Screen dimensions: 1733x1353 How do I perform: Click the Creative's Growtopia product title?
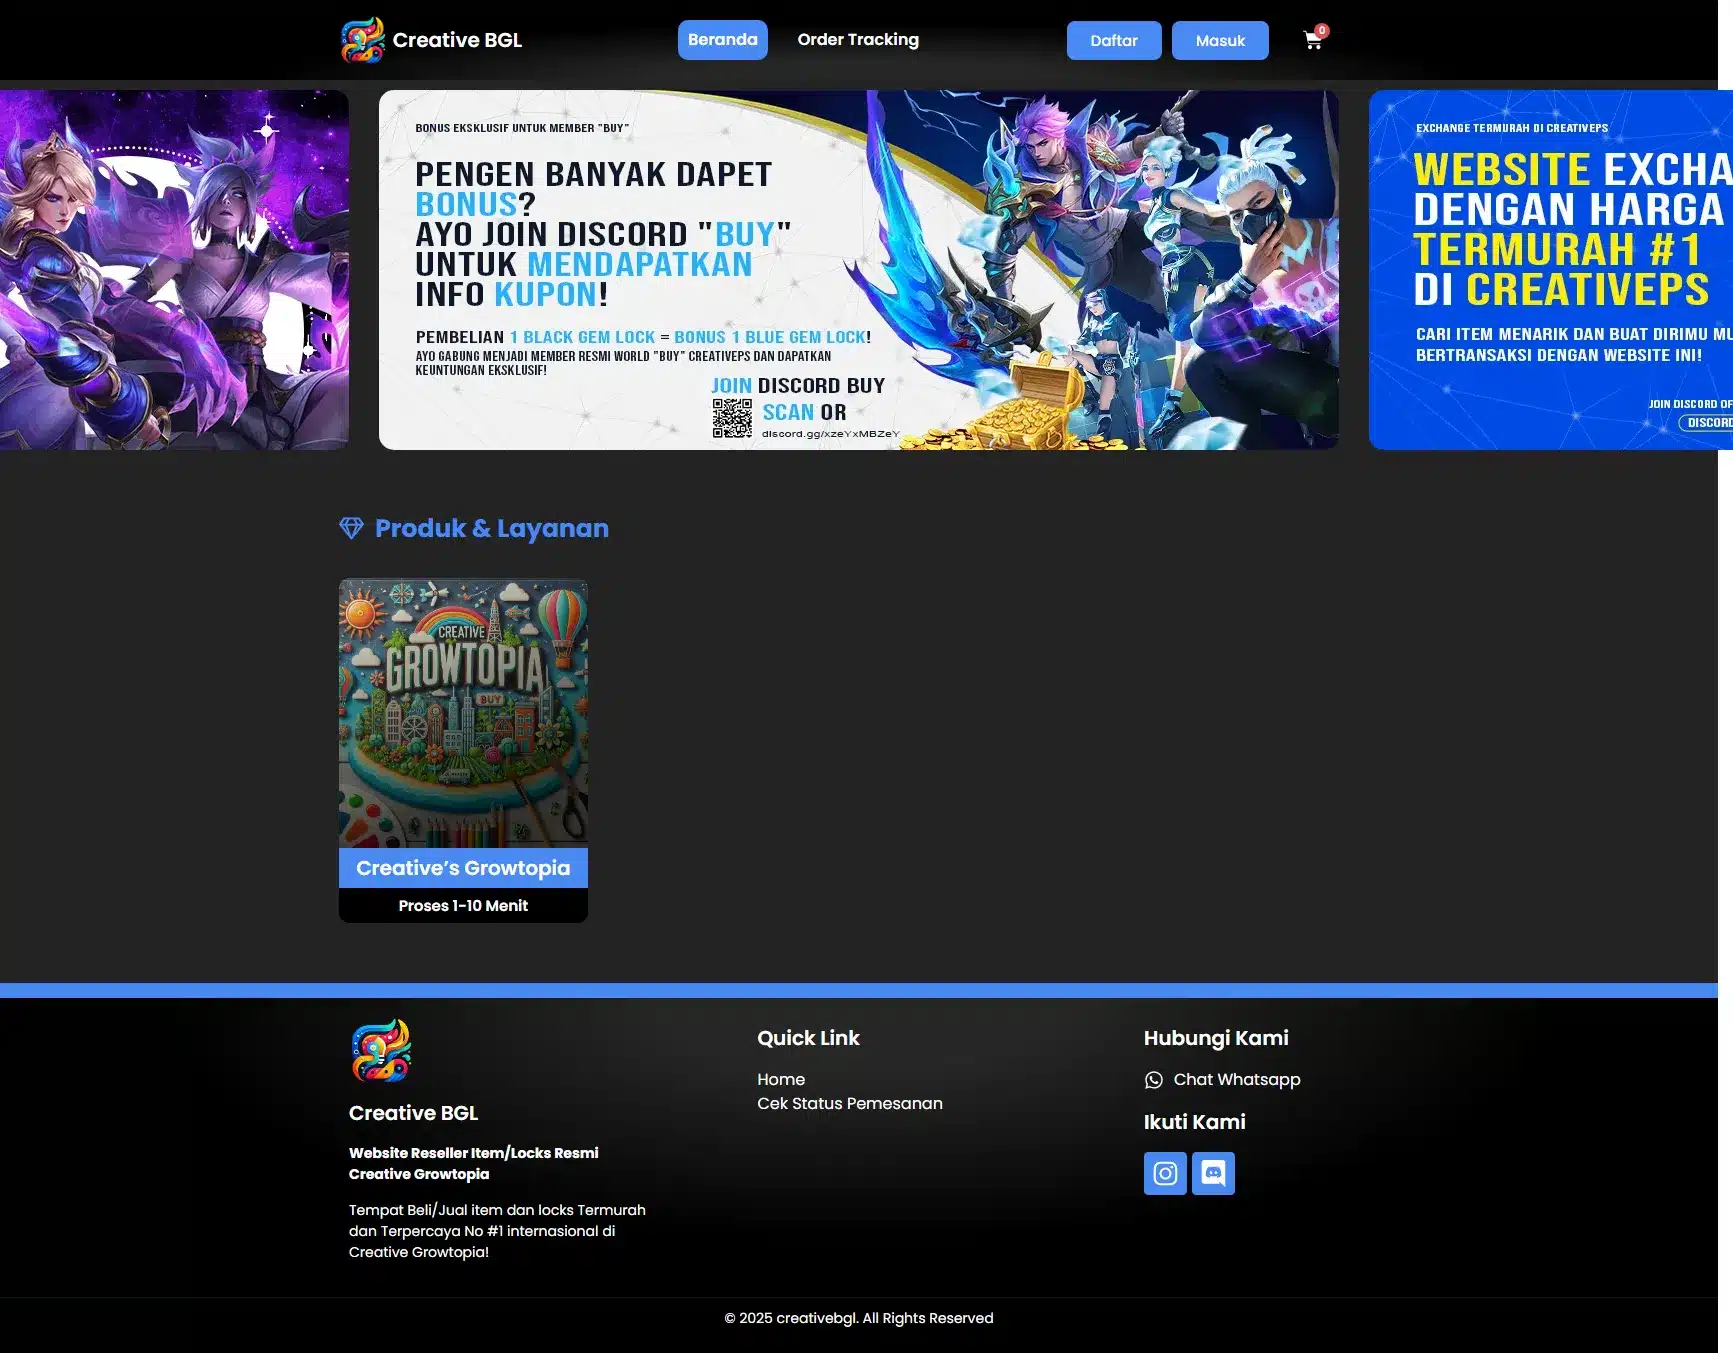coord(463,868)
